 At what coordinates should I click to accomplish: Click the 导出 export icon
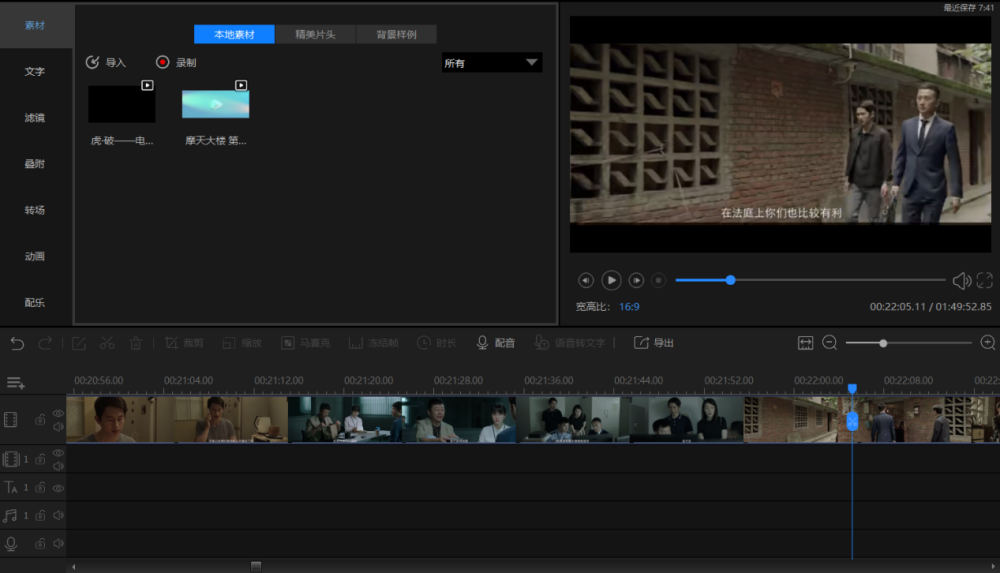pyautogui.click(x=640, y=343)
